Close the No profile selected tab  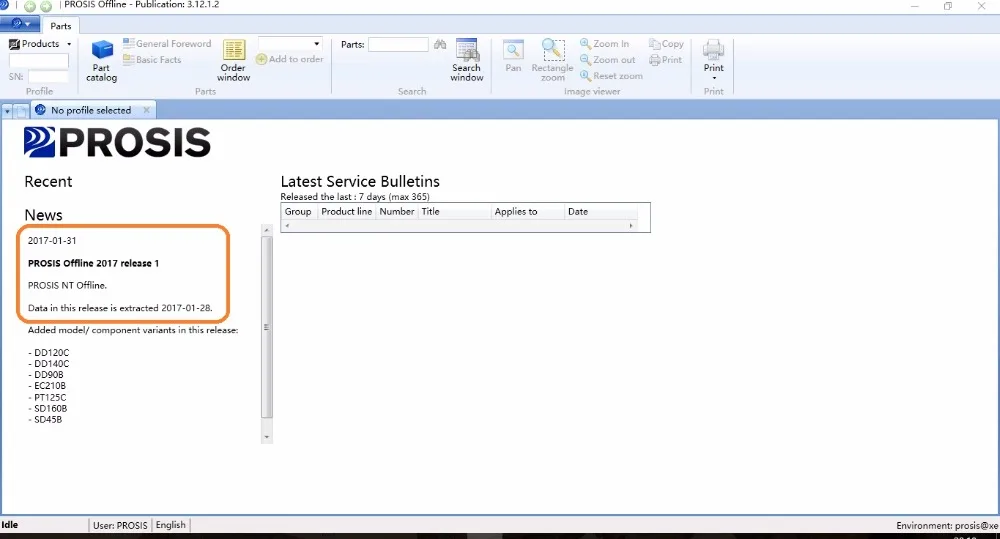point(147,110)
